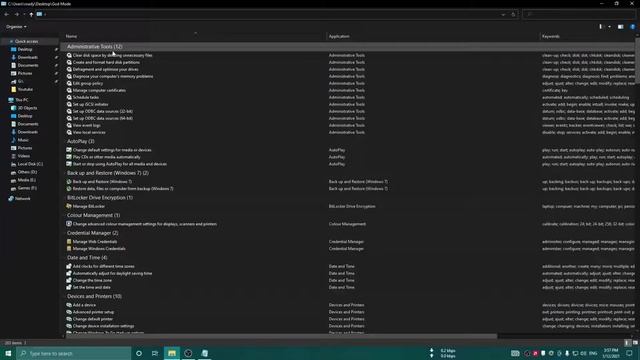Open the address bar history dropdown
This screenshot has width=640, height=360.
coord(503,14)
